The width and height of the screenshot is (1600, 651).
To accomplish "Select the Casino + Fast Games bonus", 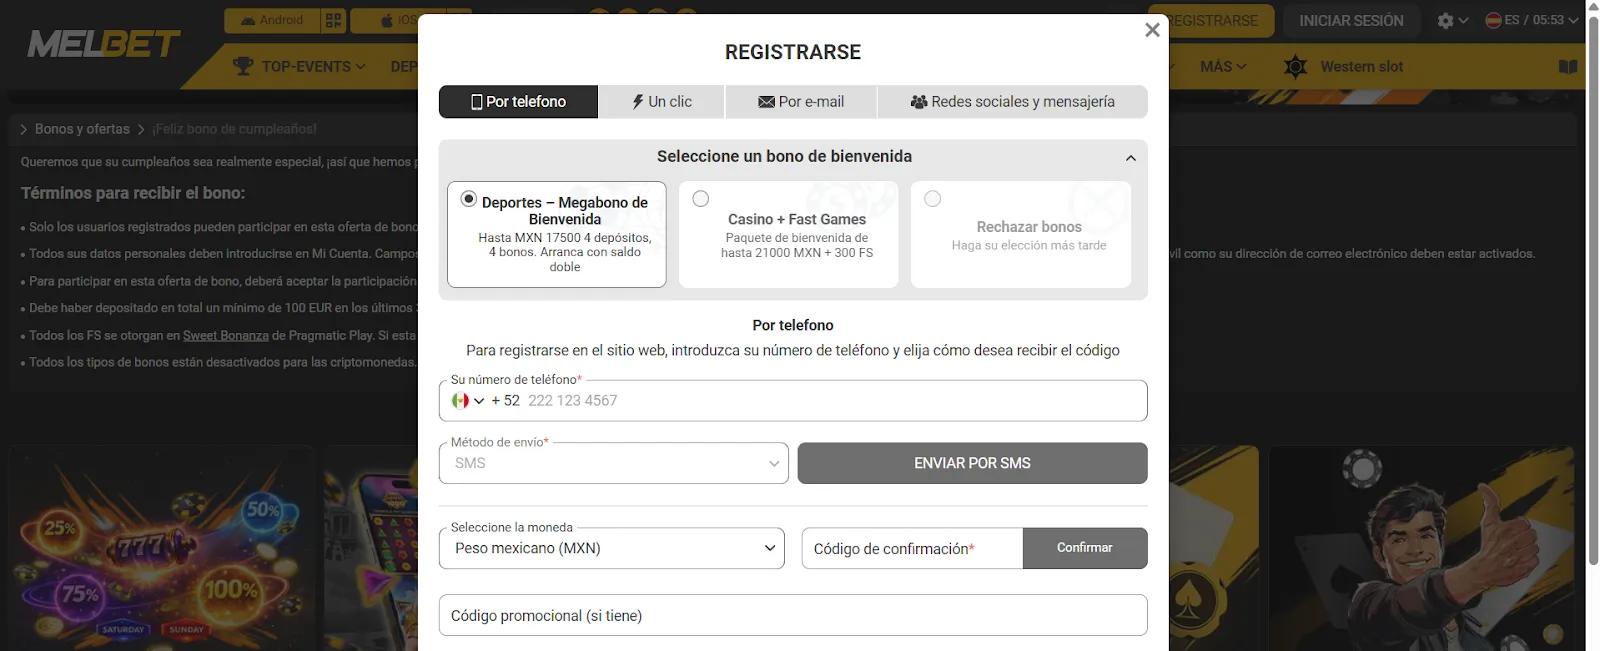I will pyautogui.click(x=700, y=199).
